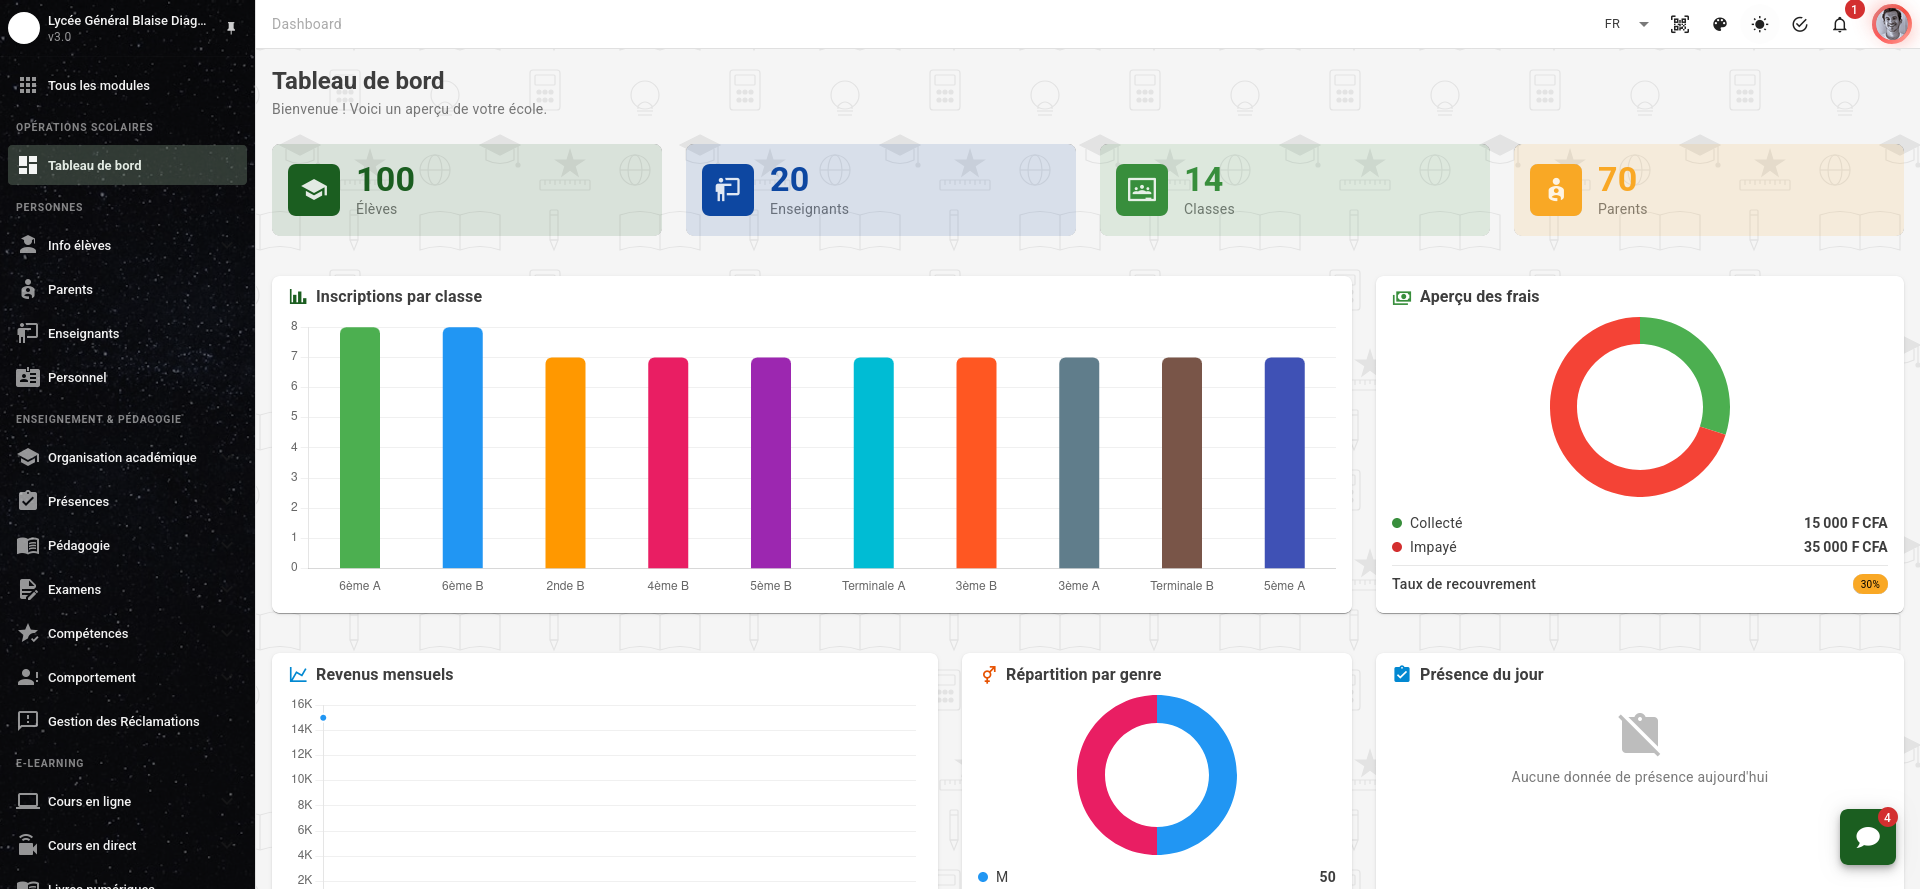Open Tous les modules grid
Viewport: 1920px width, 889px height.
pyautogui.click(x=127, y=85)
